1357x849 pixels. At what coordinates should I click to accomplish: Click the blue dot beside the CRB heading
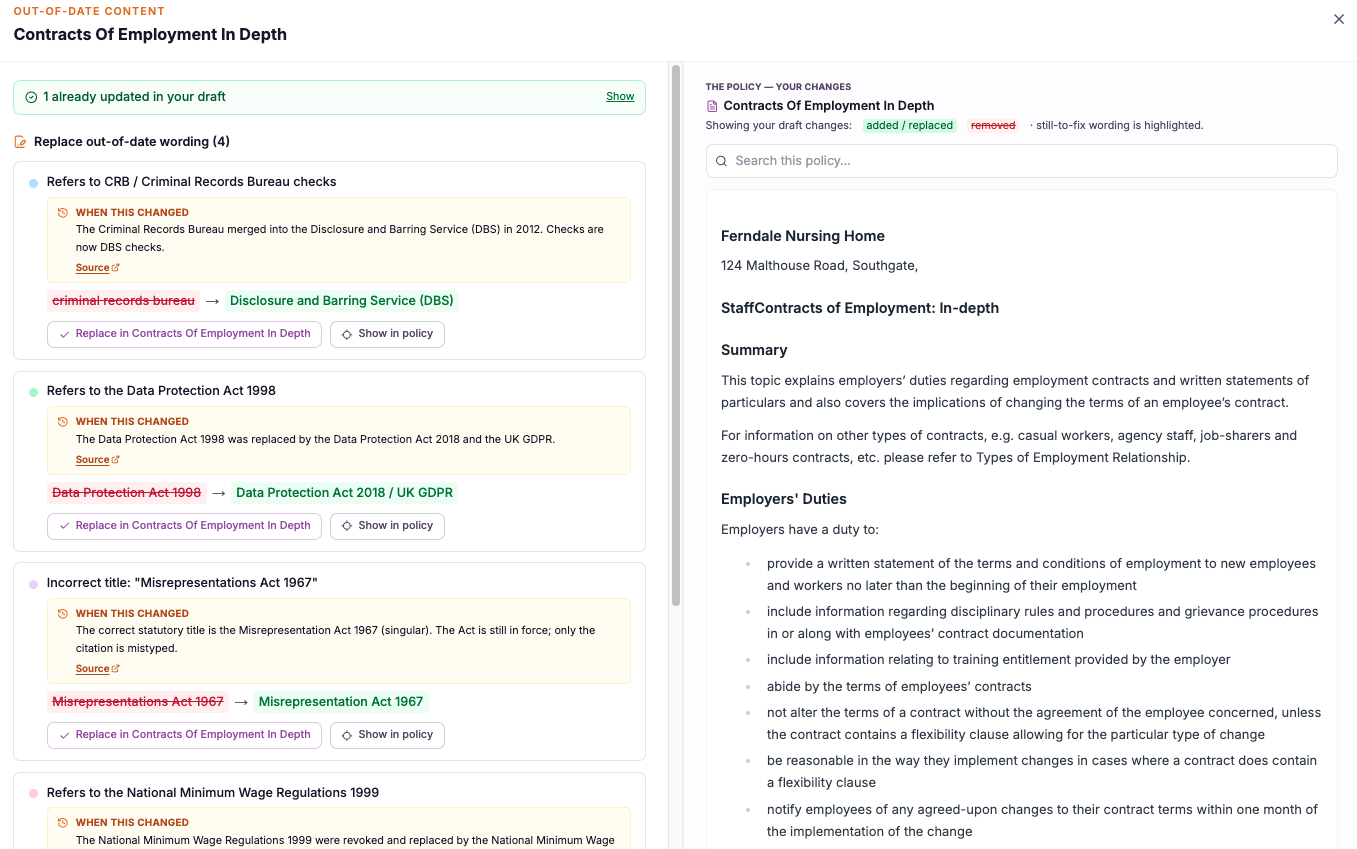pyautogui.click(x=33, y=183)
